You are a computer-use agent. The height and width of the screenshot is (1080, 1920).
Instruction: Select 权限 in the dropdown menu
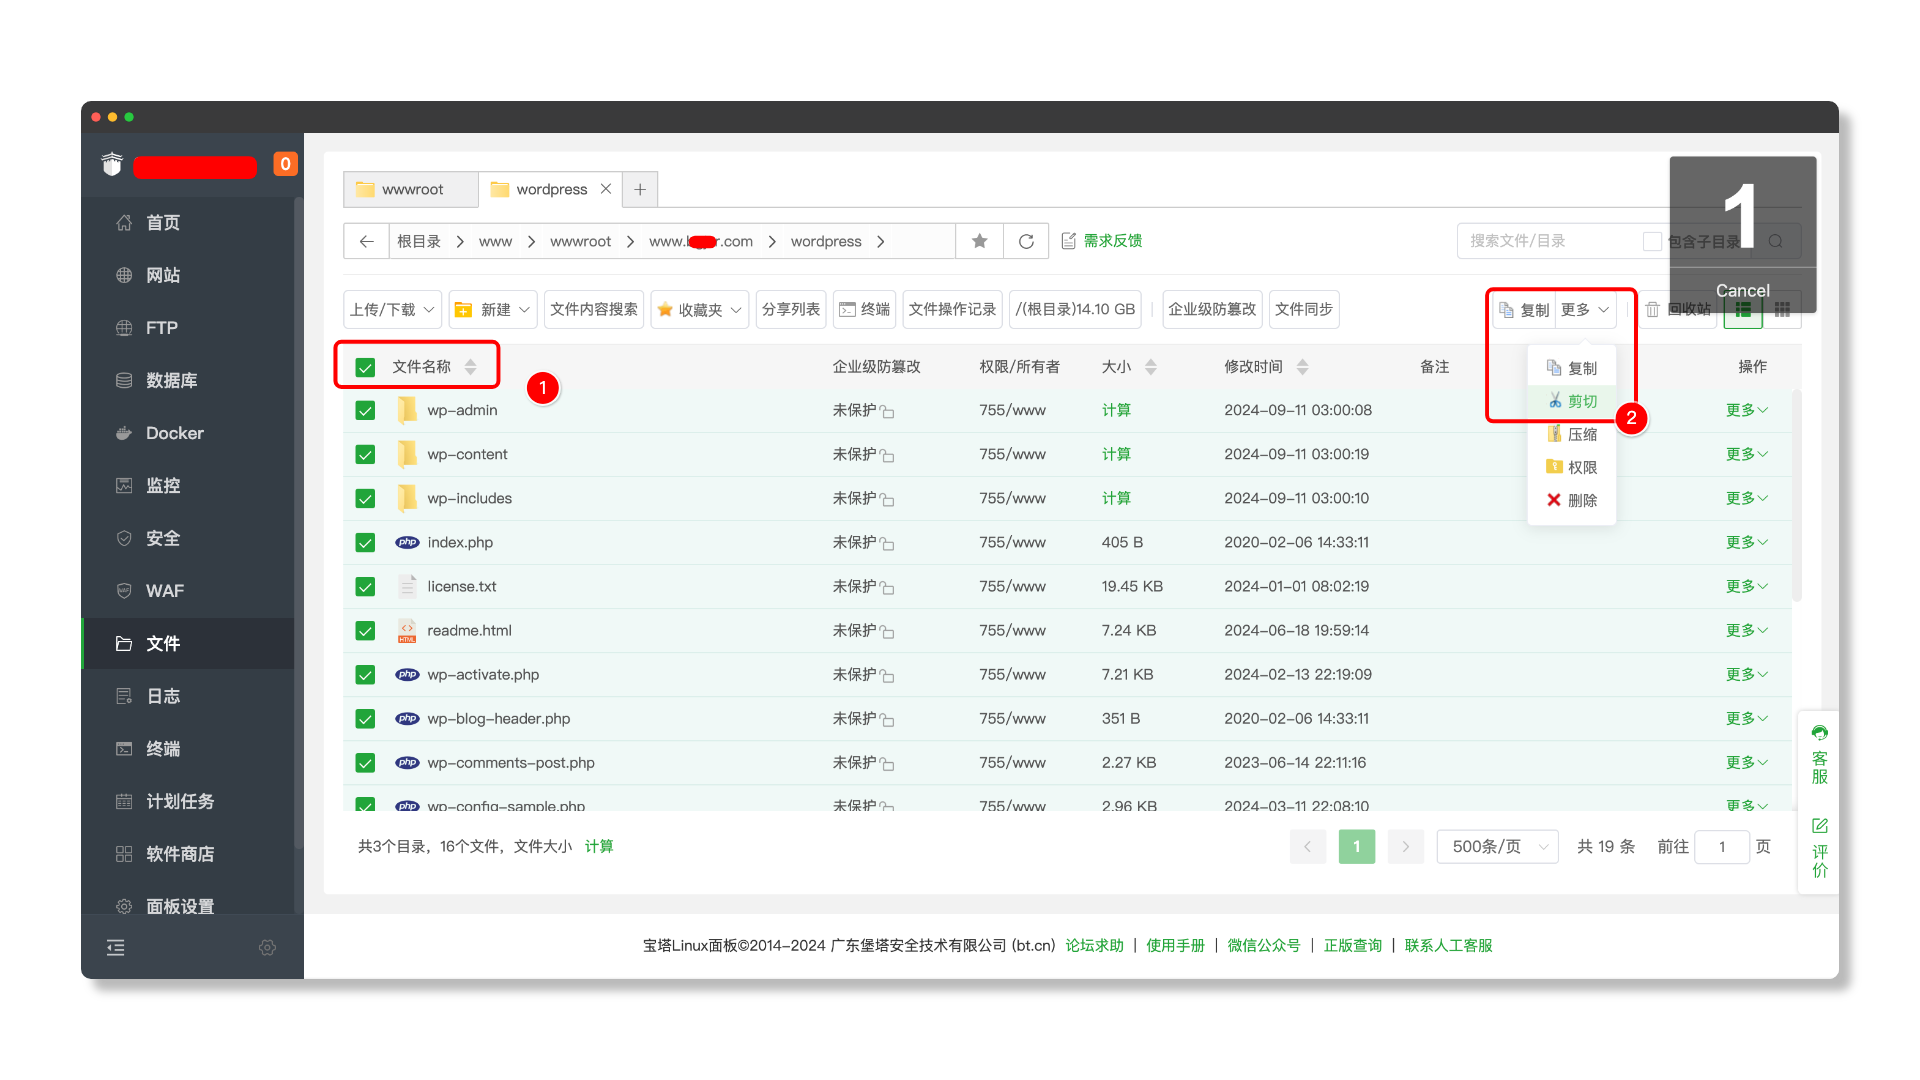tap(1572, 467)
